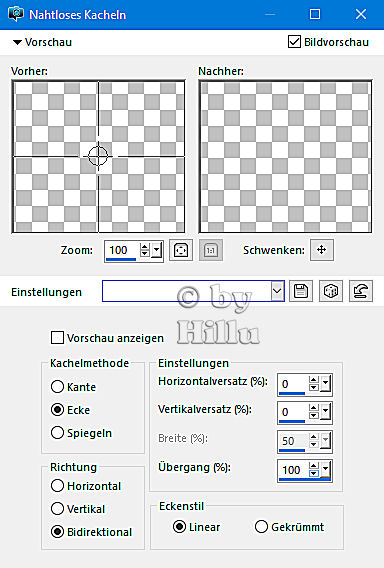The image size is (384, 568).
Task: Reset to defaults with the arrow icon
Action: (x=361, y=291)
